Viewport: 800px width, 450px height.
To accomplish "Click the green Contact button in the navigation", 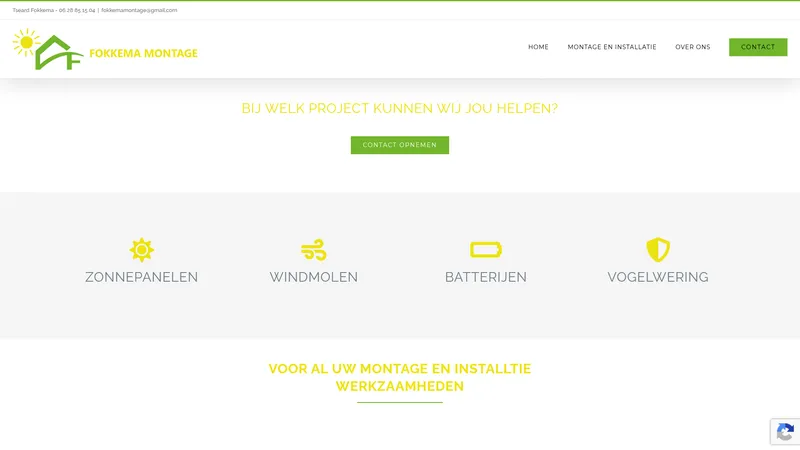I will pos(758,47).
